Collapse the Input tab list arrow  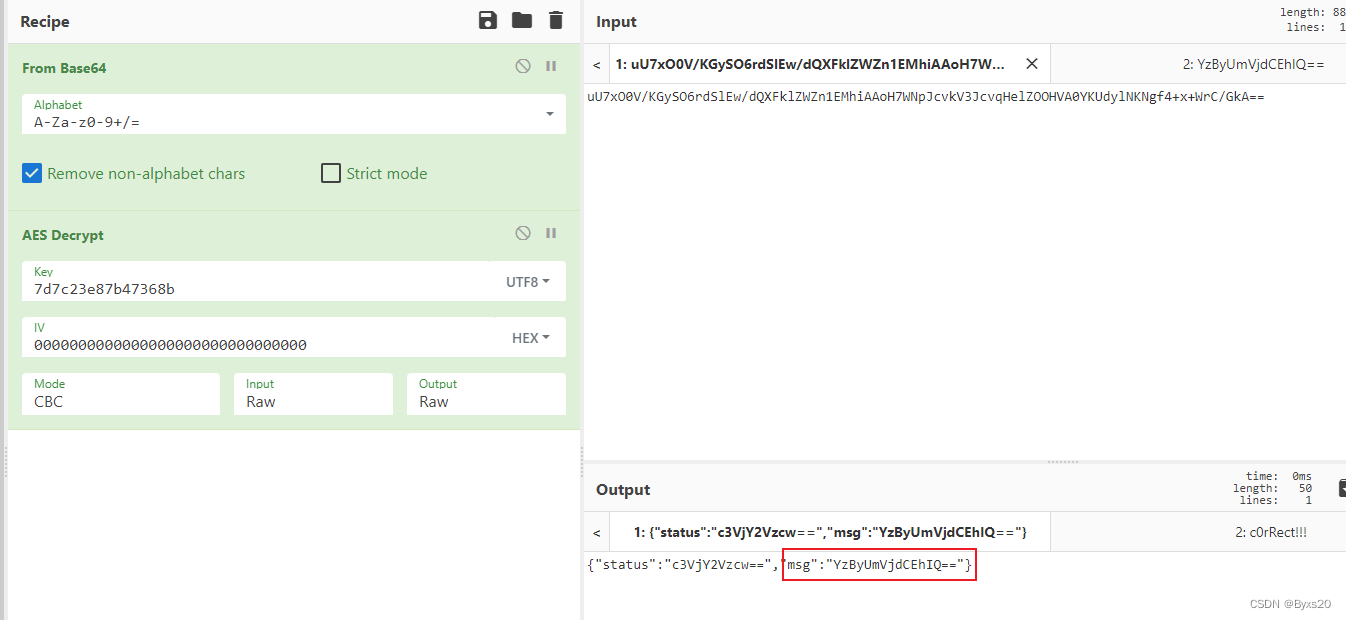[x=595, y=63]
